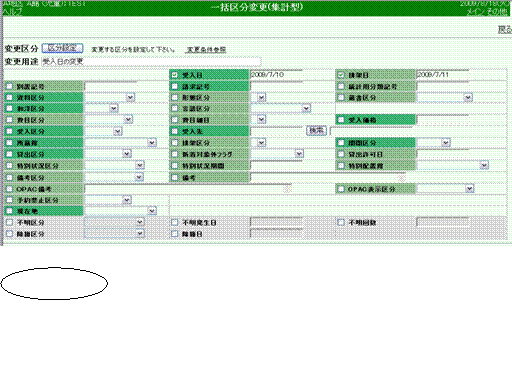
Task: Click the 受入日 date field
Action: coord(276,75)
